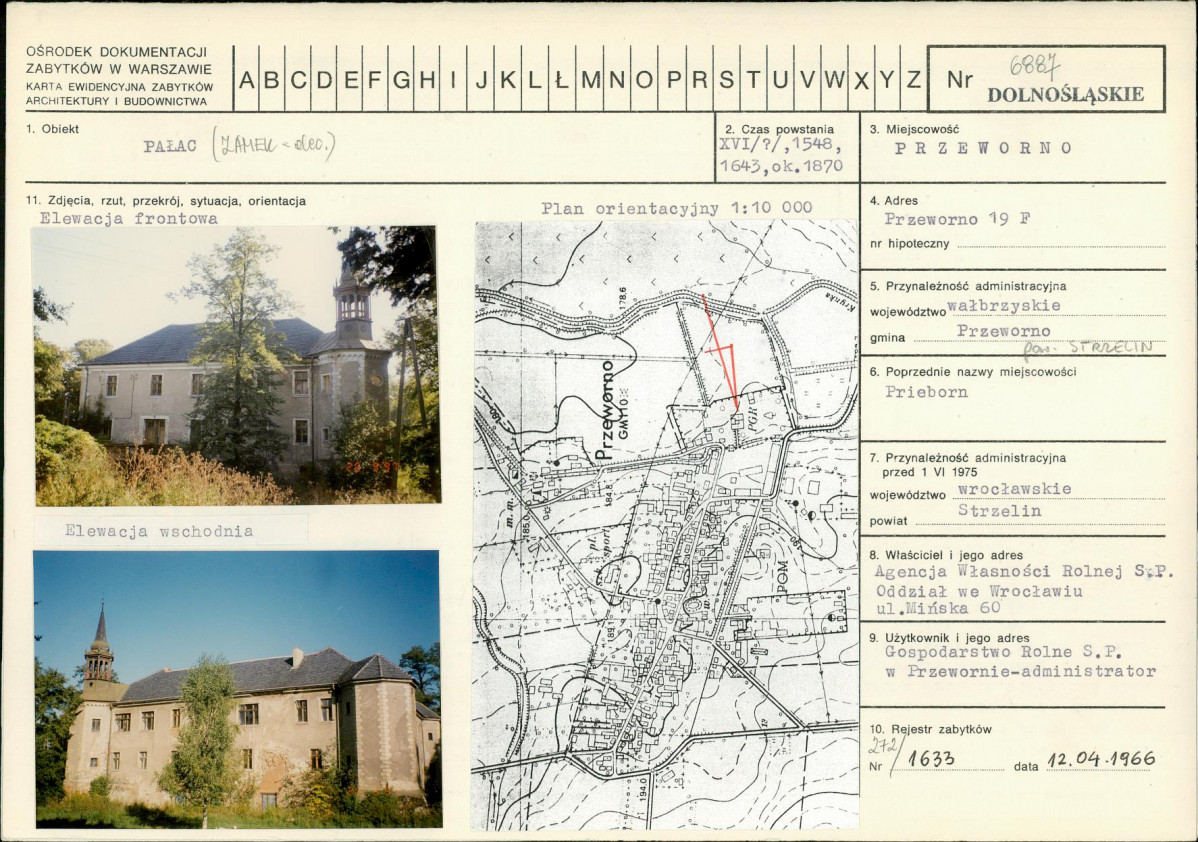This screenshot has height=842, width=1198.
Task: Click the 'Elewacja wschodnia' caption label
Action: [x=159, y=531]
